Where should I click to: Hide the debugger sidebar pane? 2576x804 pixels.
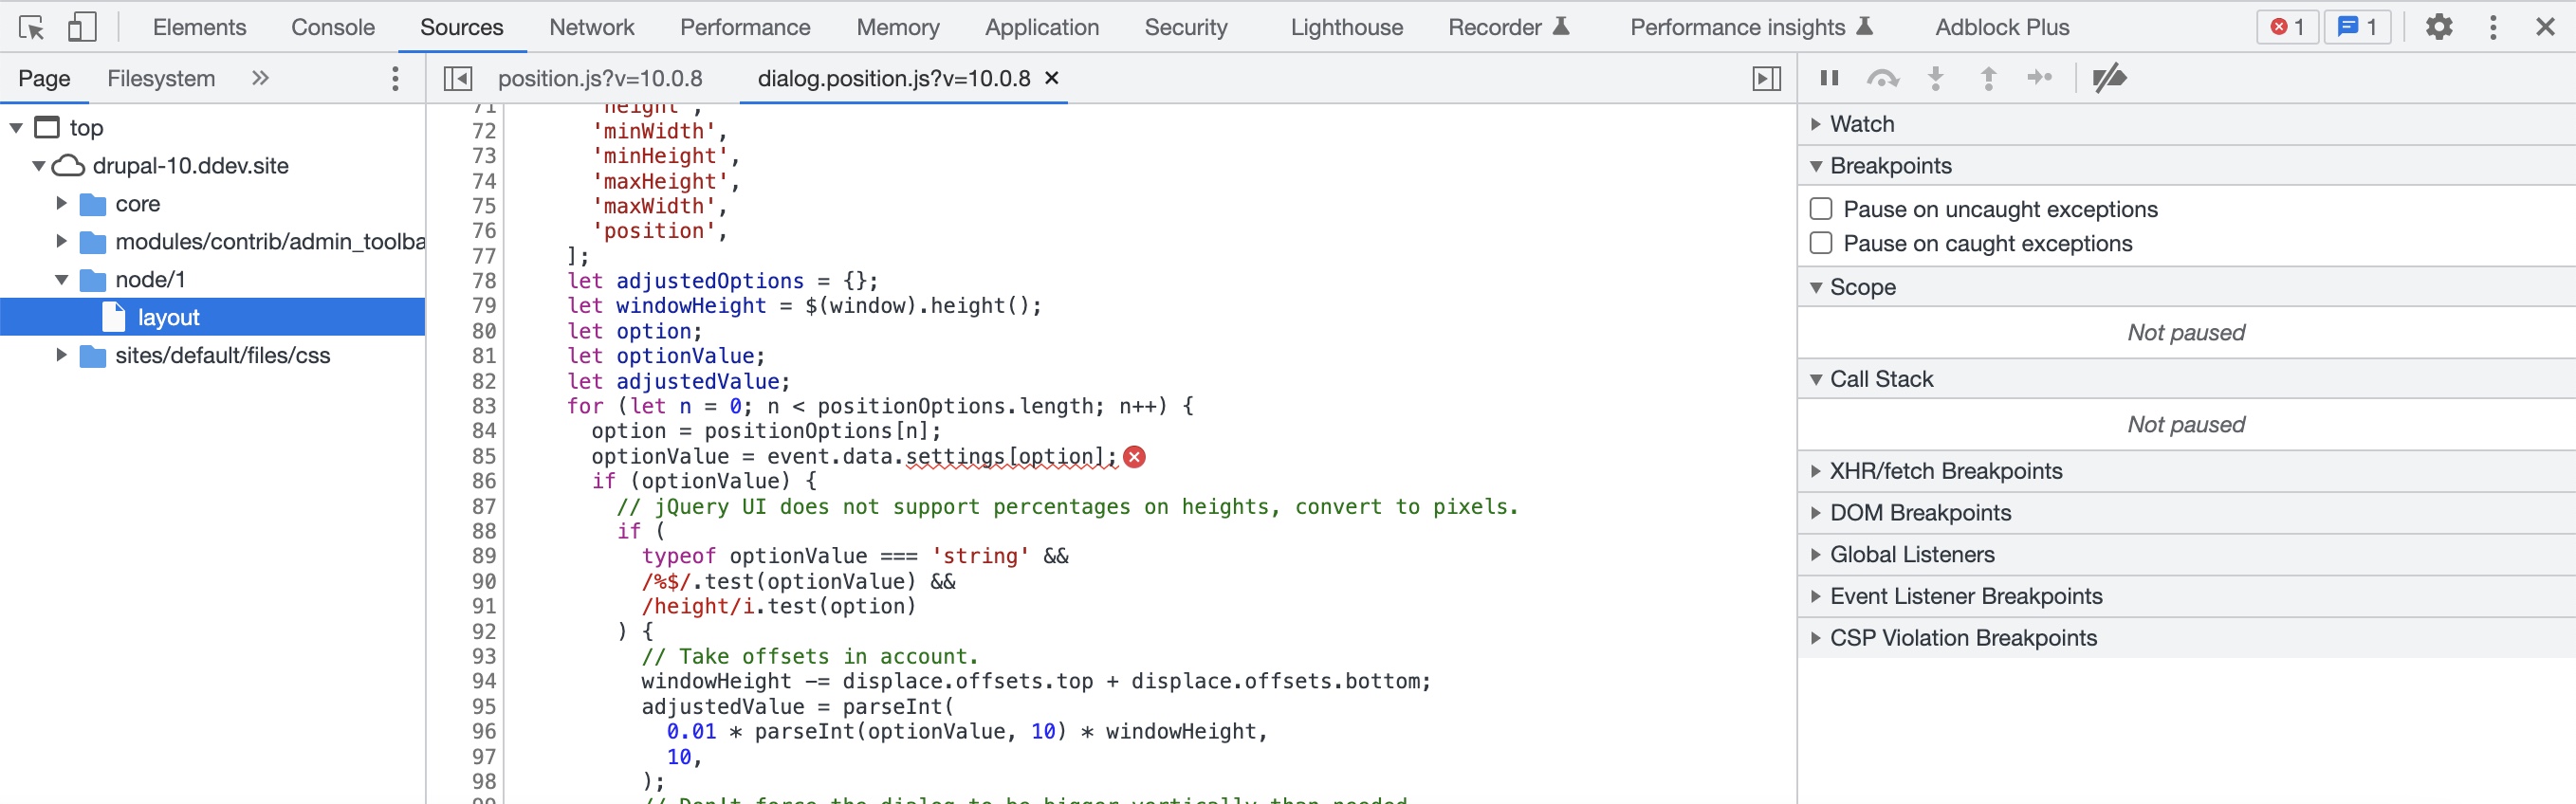1766,78
